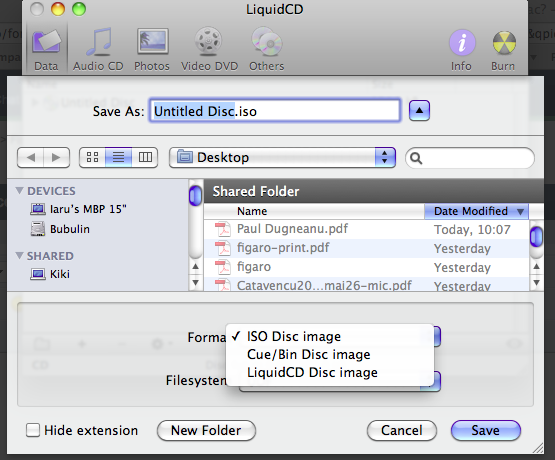Switch file browser to column view
Image resolution: width=555 pixels, height=460 pixels.
(x=145, y=157)
